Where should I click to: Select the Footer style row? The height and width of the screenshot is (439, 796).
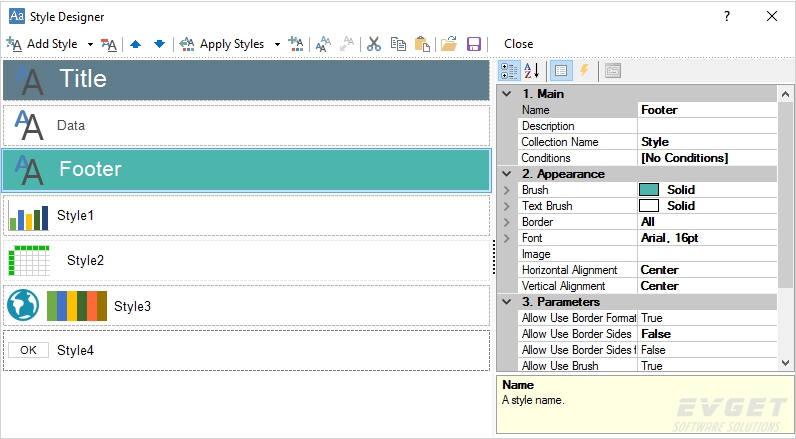(x=246, y=170)
